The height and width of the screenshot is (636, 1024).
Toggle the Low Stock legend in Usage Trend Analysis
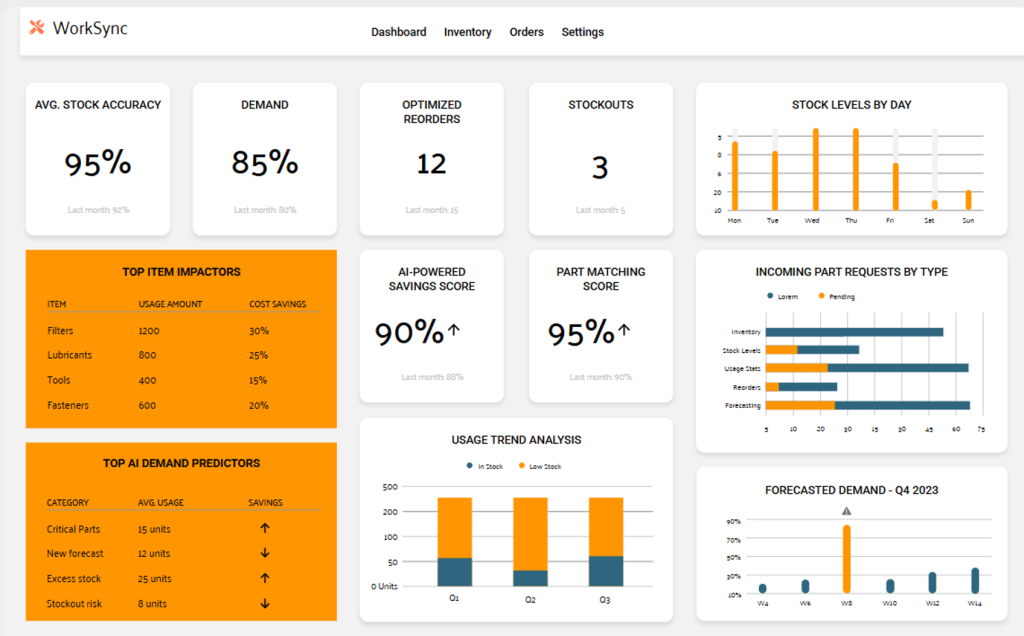536,464
